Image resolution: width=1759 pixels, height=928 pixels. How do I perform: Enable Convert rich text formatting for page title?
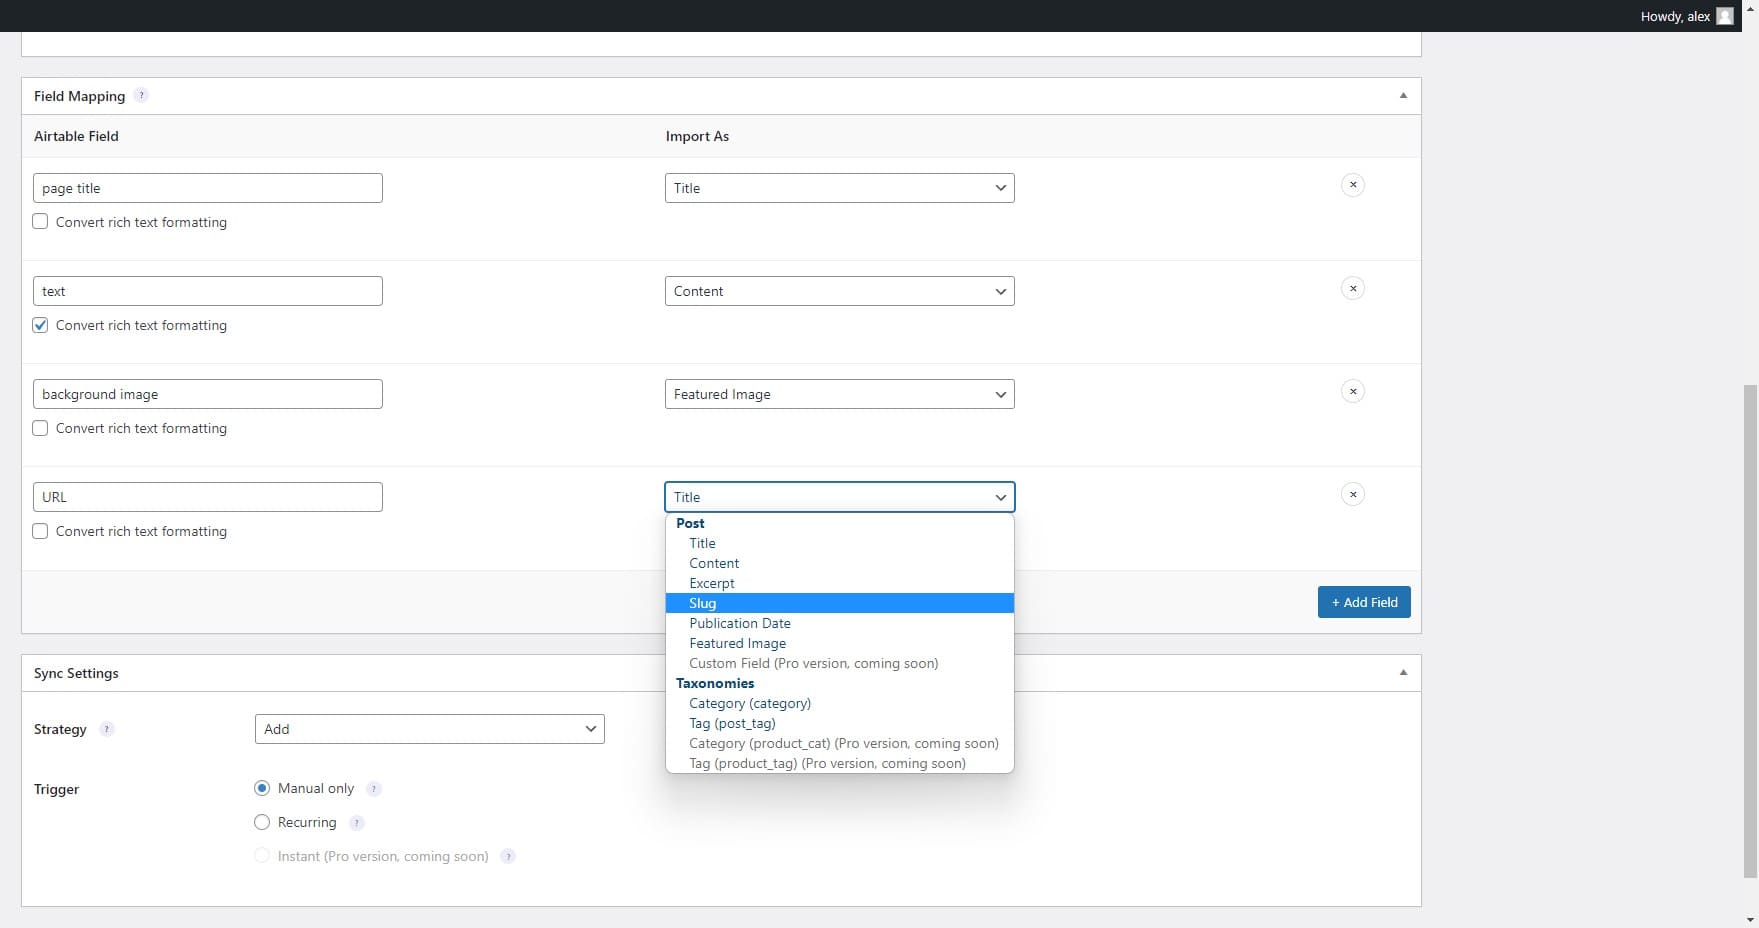pyautogui.click(x=40, y=221)
